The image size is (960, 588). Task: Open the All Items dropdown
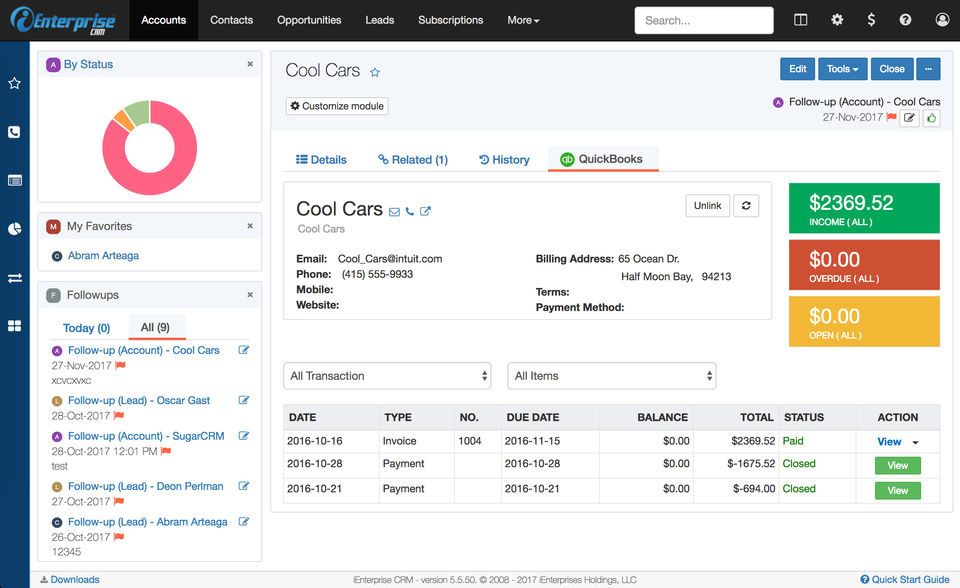coord(611,376)
